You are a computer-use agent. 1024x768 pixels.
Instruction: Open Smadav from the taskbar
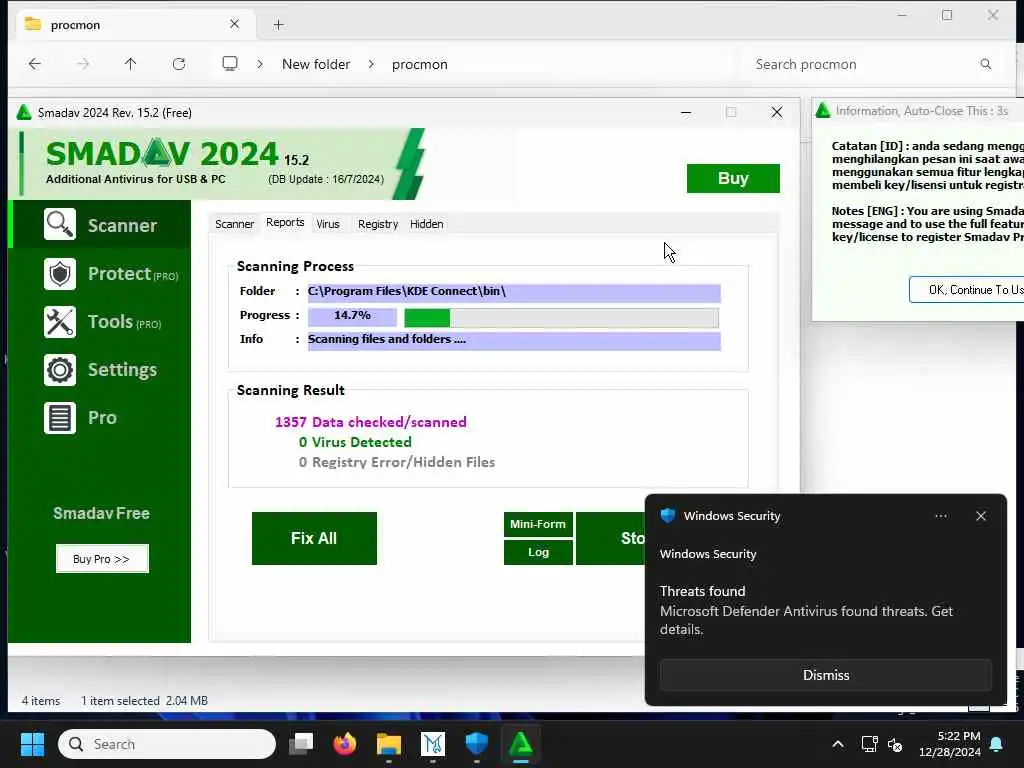tap(520, 744)
